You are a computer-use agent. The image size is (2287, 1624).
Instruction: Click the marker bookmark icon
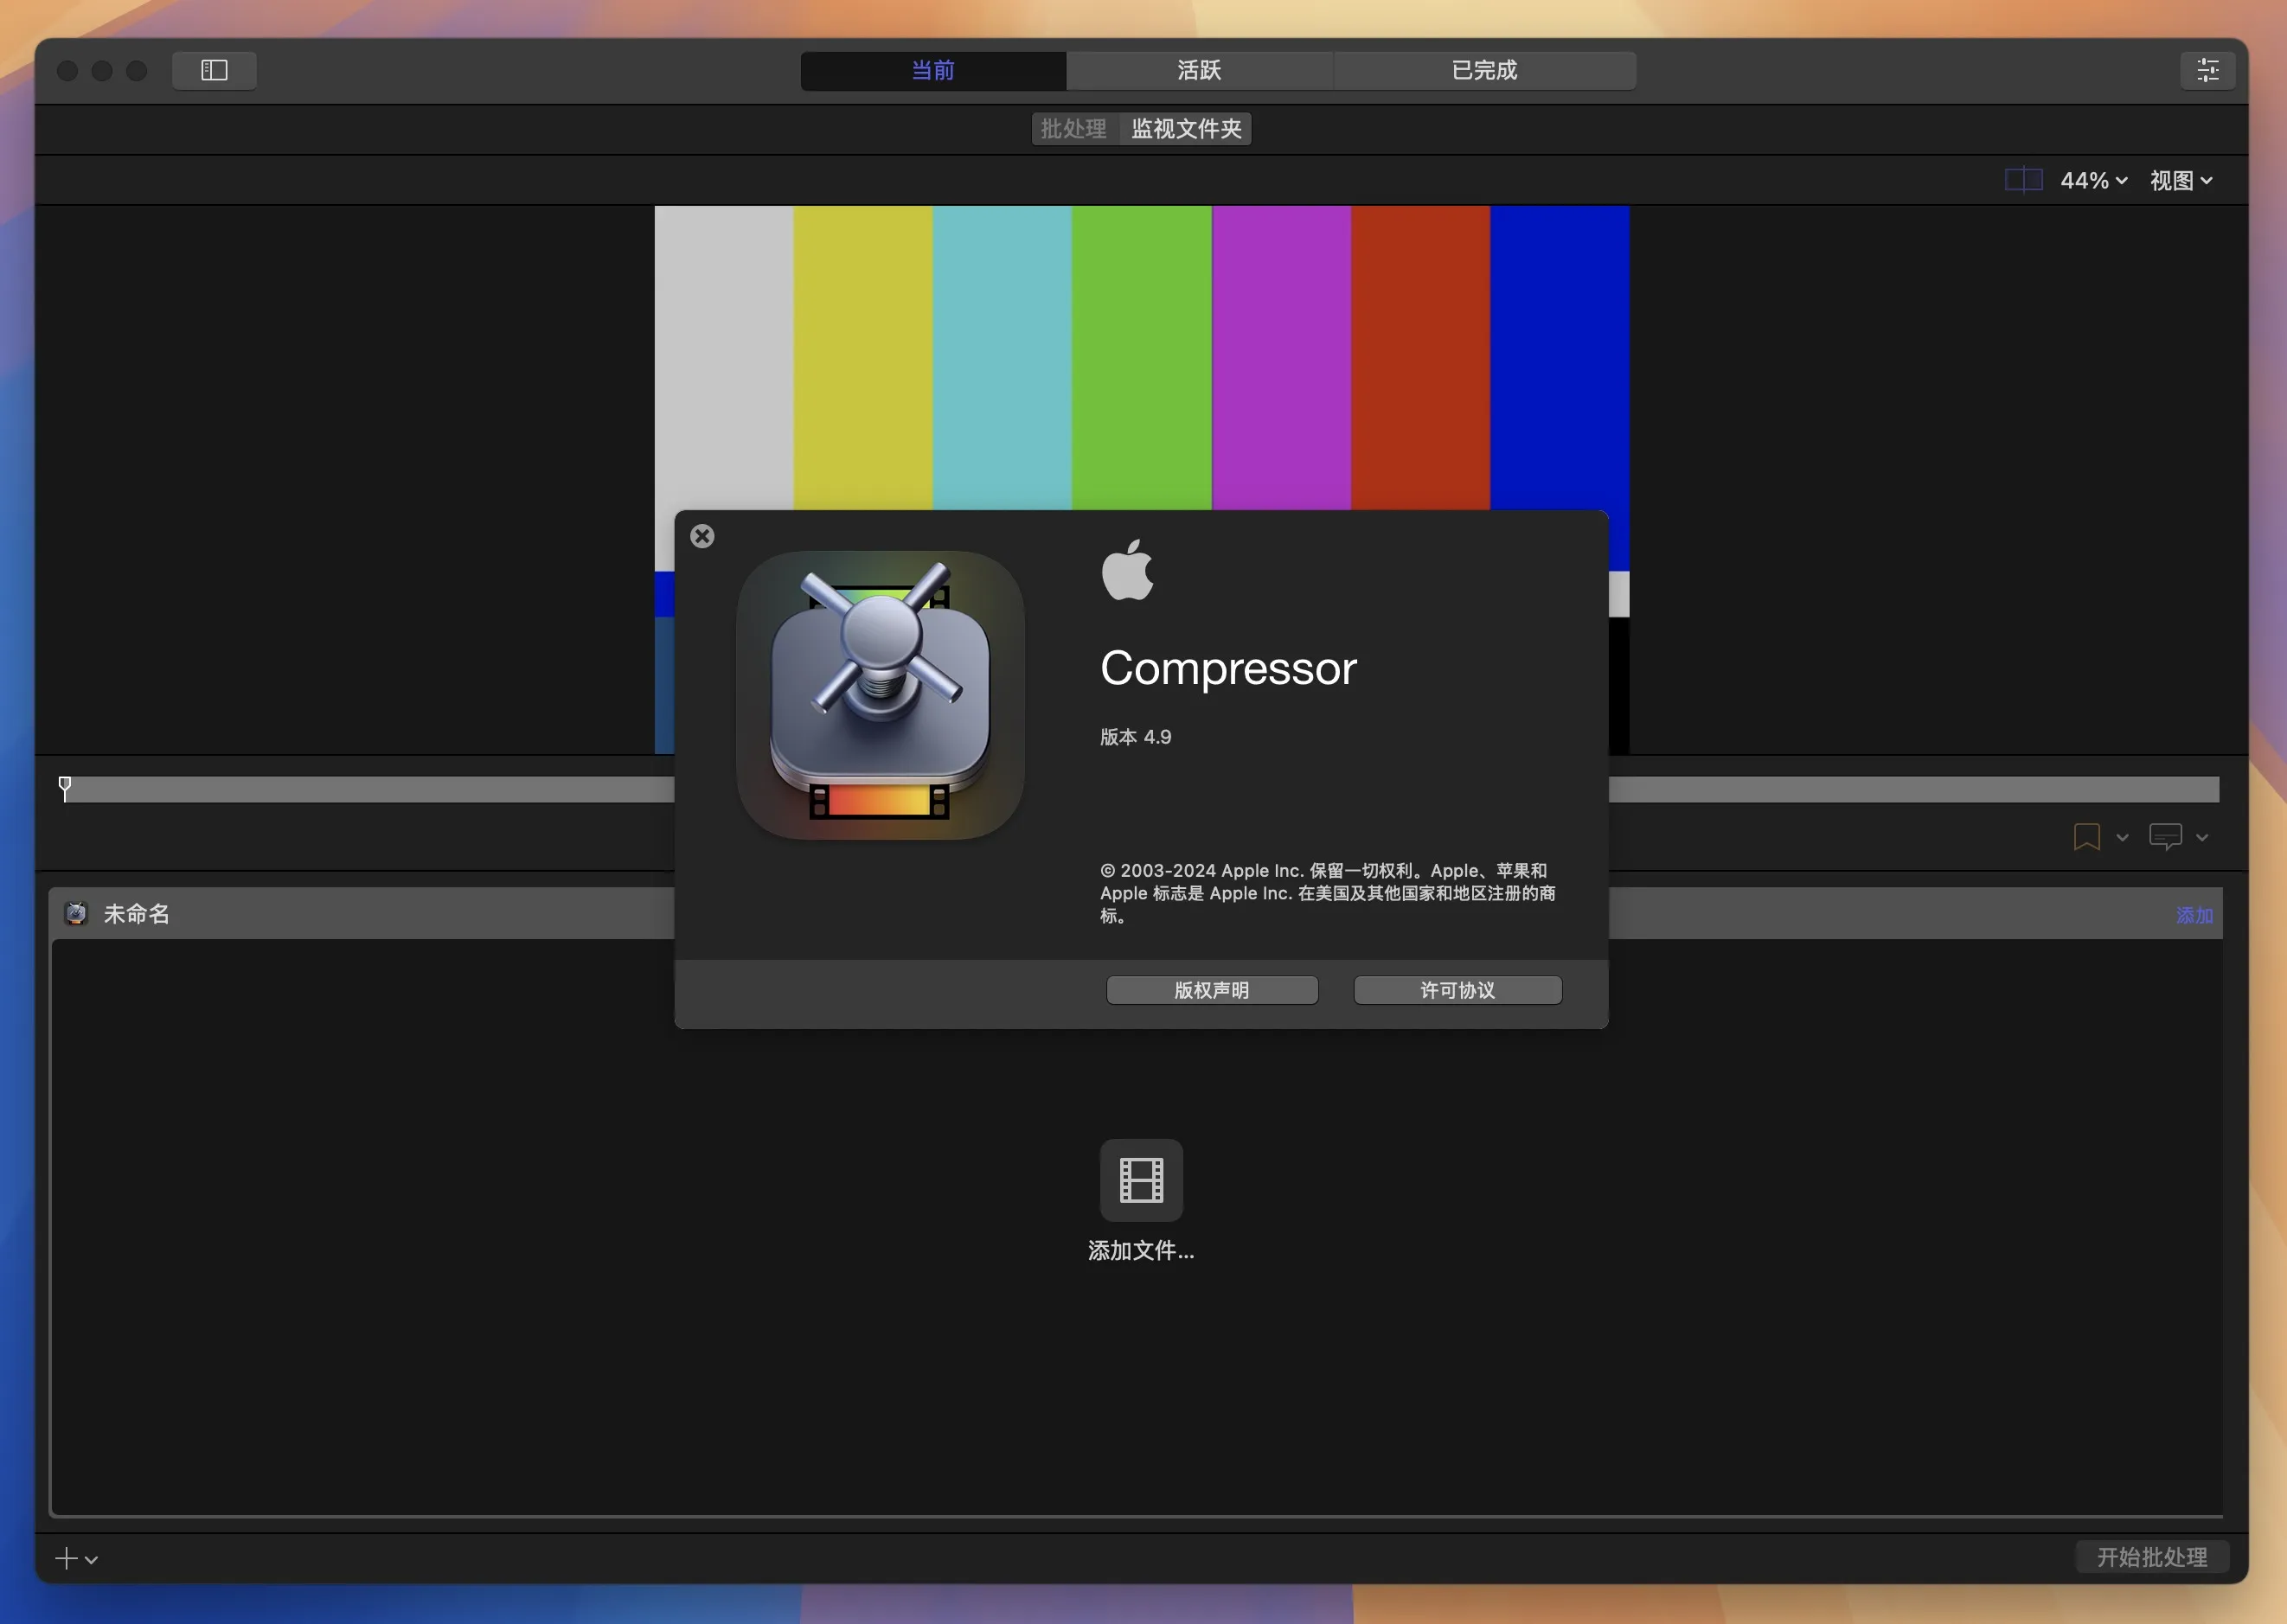point(2086,837)
